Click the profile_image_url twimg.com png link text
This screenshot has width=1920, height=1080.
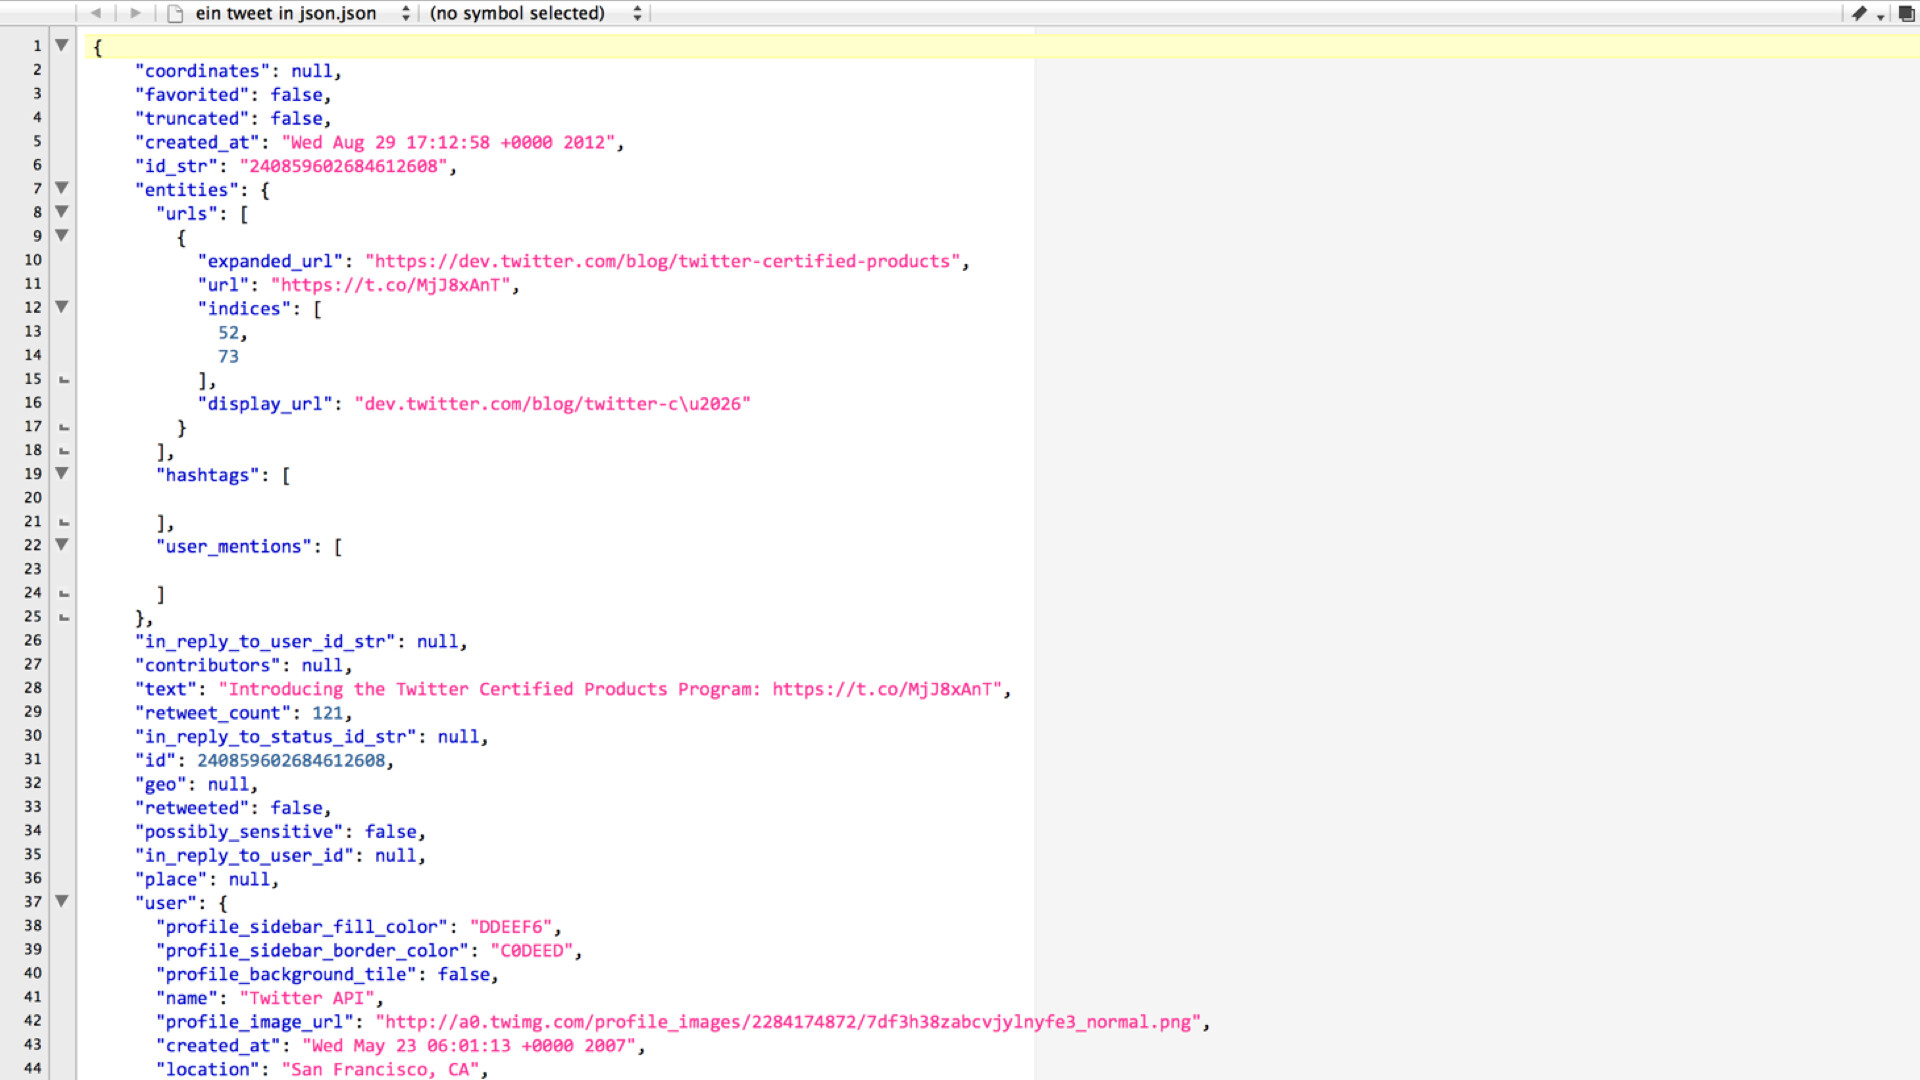(788, 1022)
